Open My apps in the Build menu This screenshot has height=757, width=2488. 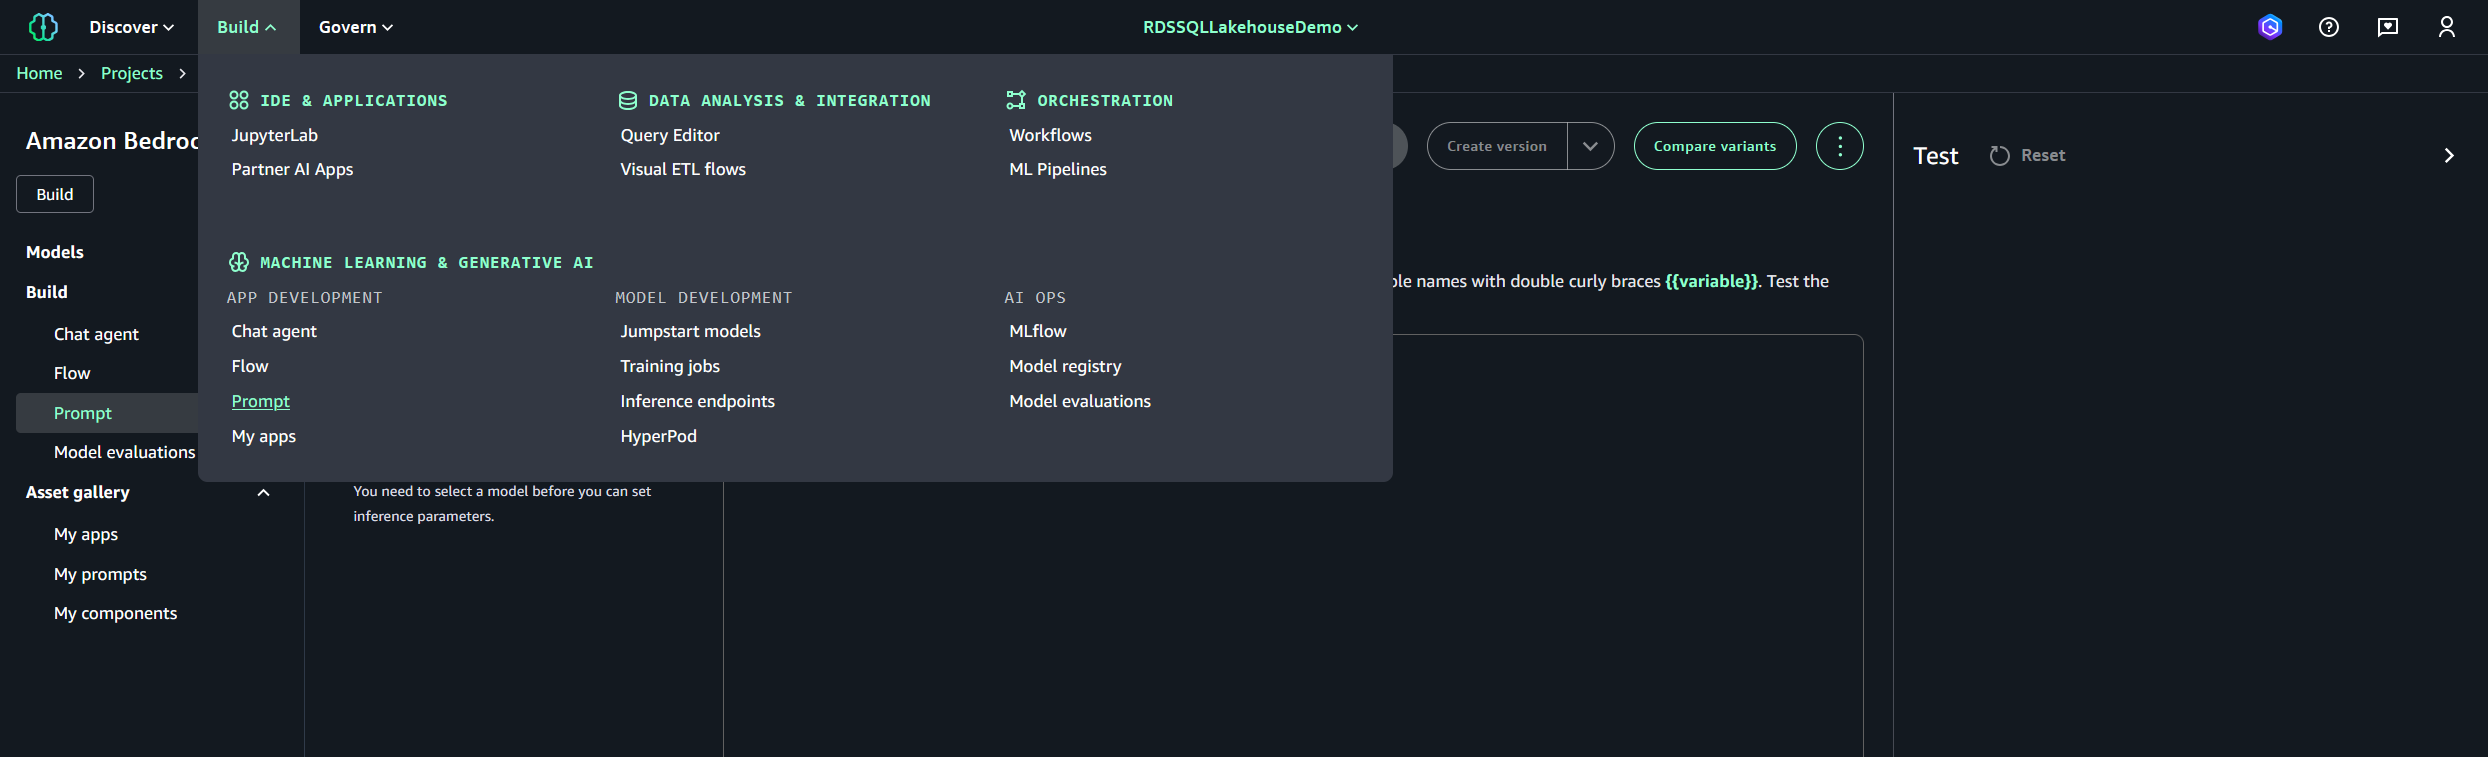pyautogui.click(x=264, y=436)
